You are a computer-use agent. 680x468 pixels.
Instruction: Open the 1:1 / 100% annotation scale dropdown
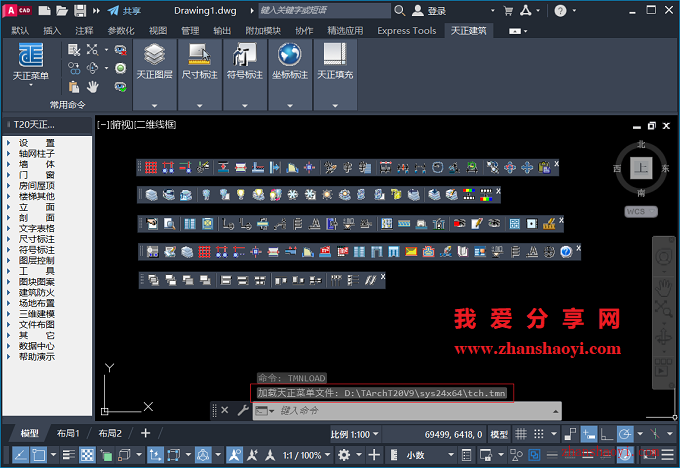tap(306, 455)
